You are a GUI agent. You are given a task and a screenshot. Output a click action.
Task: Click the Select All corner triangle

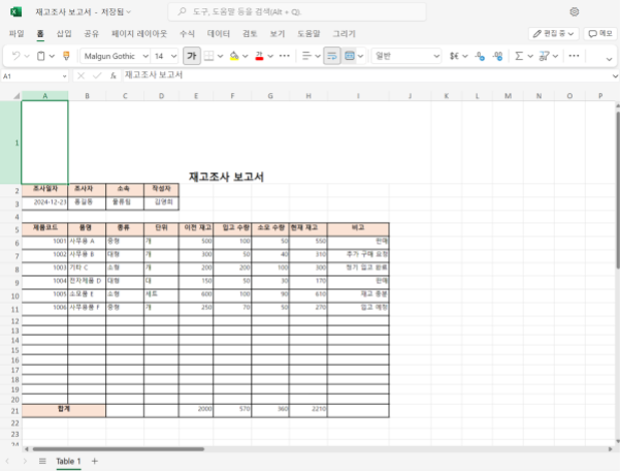coord(17,96)
